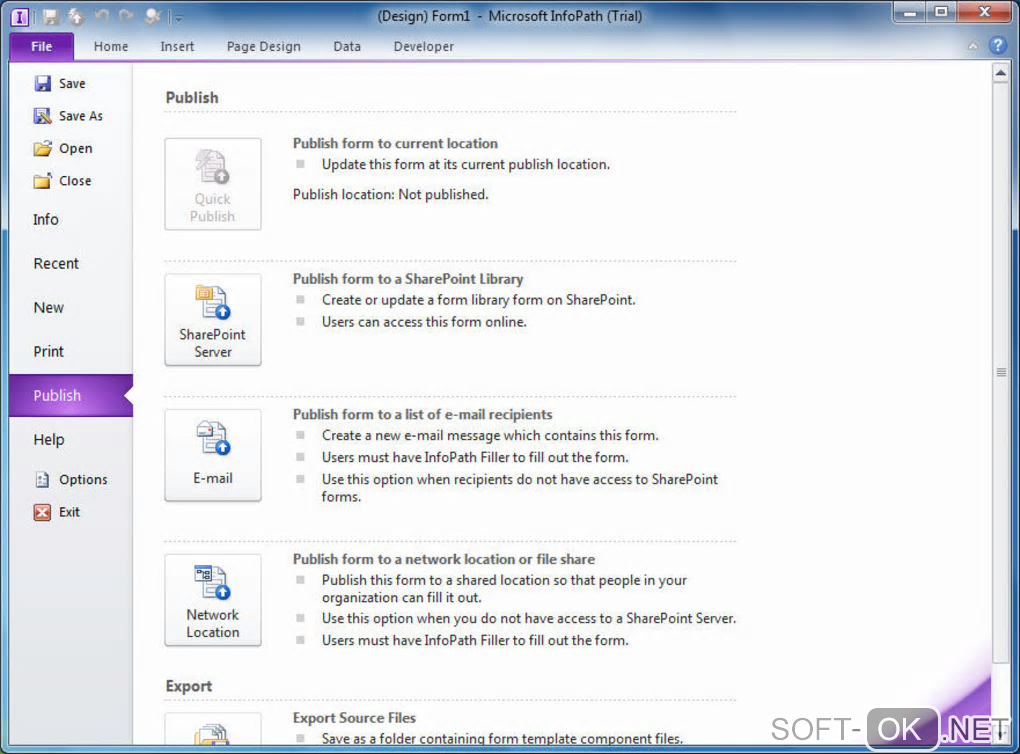Click the 'Export Source Files' heading
The image size is (1020, 754).
coord(354,718)
